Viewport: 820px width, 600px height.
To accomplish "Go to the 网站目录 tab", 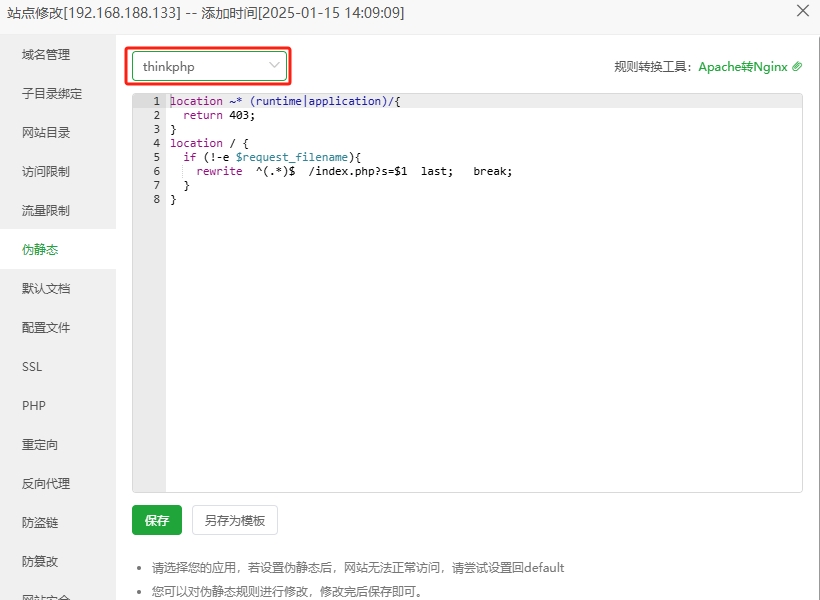I will [x=46, y=133].
